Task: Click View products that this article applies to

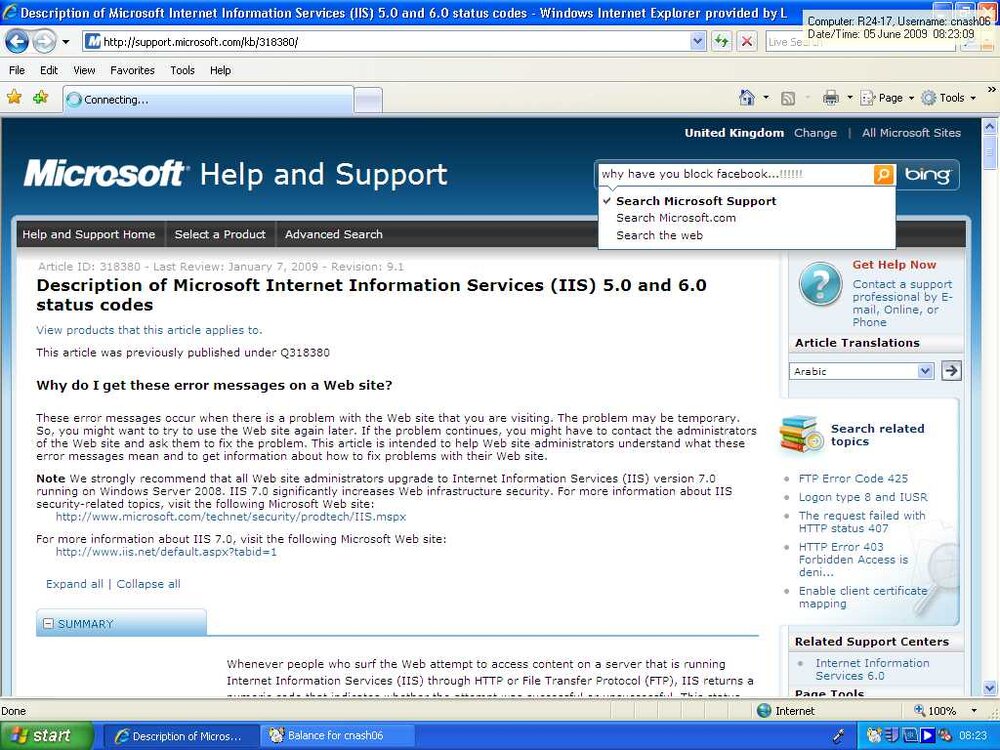Action: tap(149, 330)
